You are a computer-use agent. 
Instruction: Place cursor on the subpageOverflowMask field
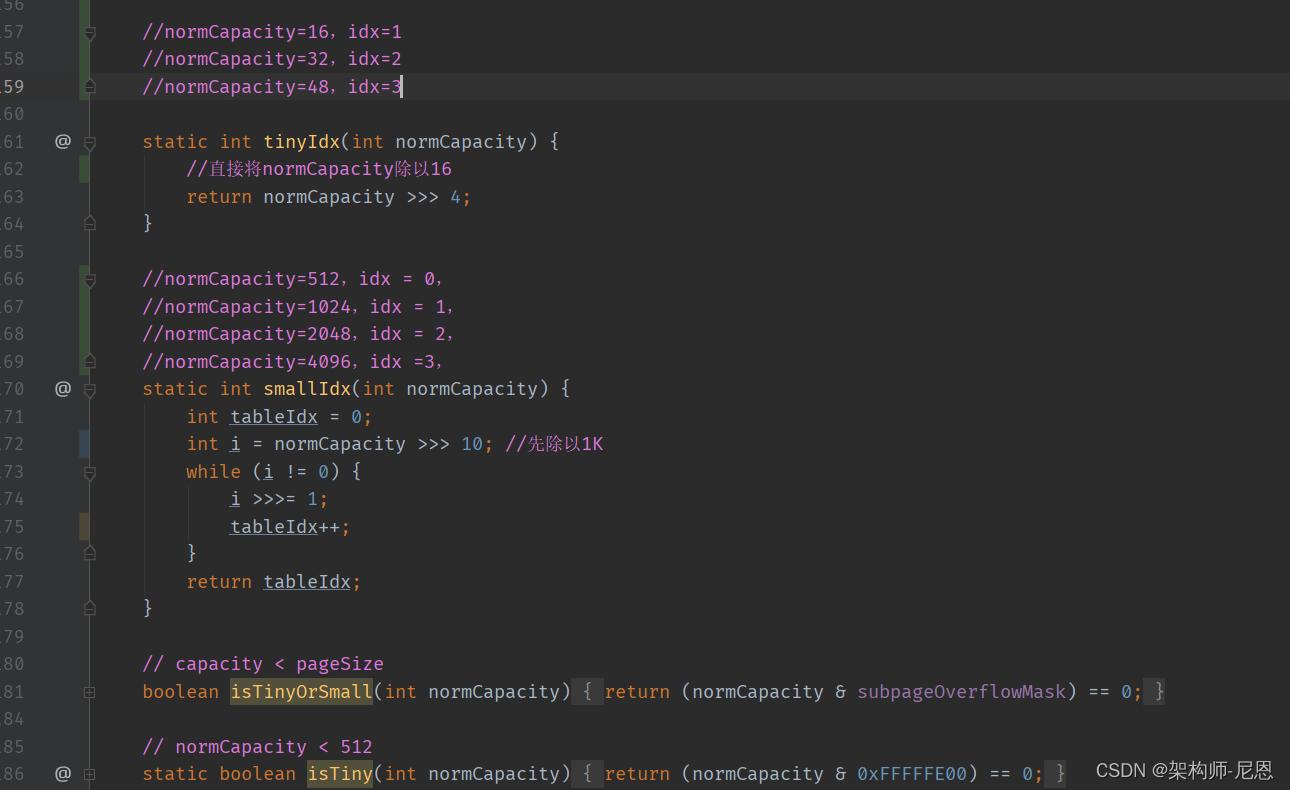pyautogui.click(x=961, y=692)
